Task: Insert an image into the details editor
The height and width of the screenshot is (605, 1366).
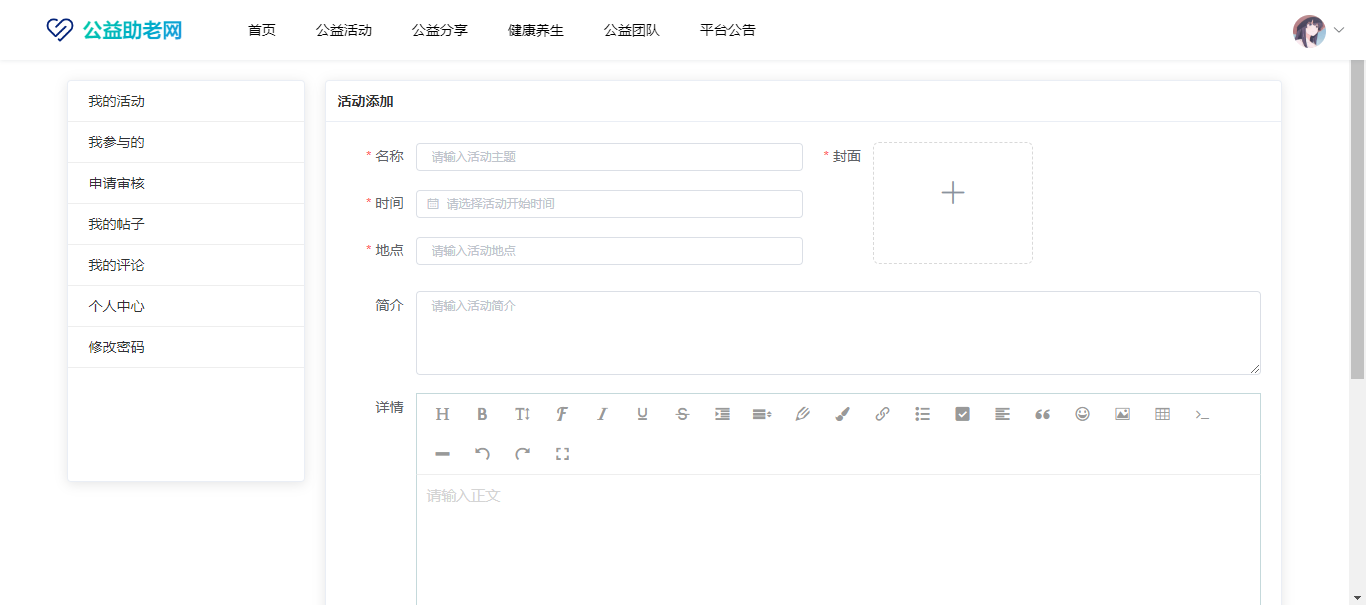Action: 1122,414
